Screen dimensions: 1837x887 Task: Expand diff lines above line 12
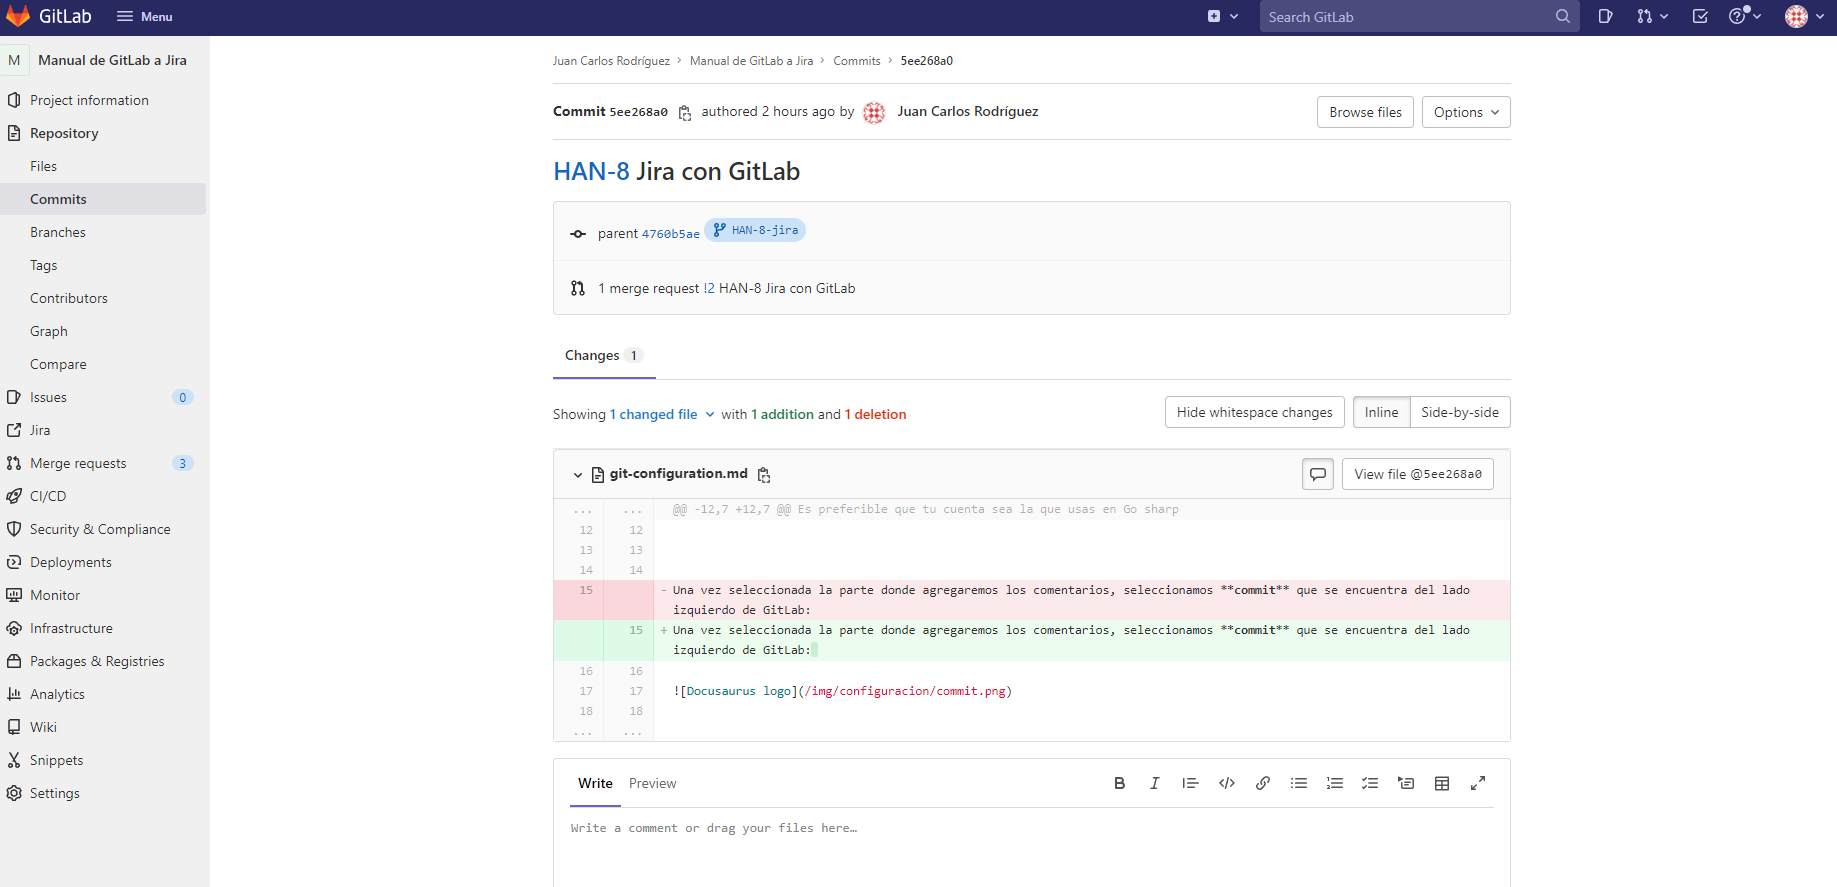coord(604,510)
